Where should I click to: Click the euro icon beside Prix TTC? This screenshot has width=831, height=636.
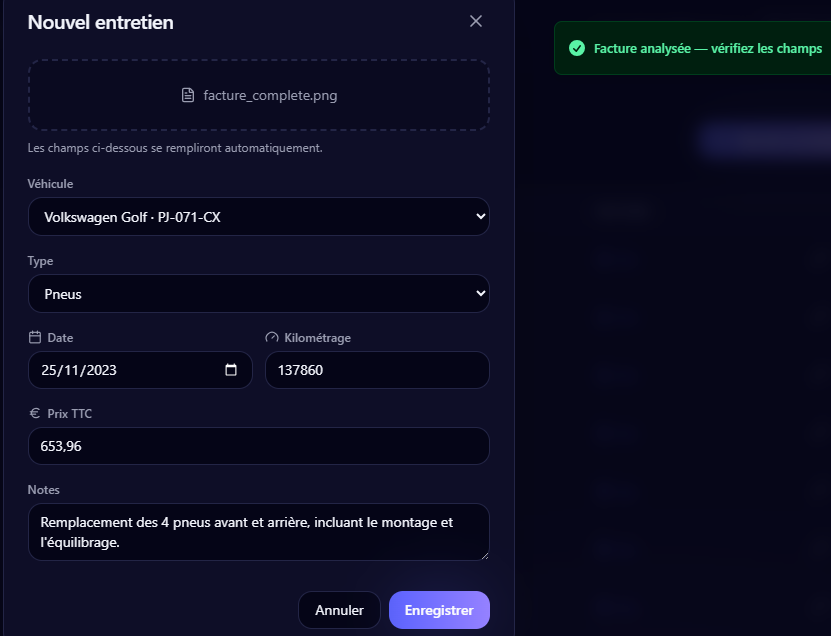[35, 413]
